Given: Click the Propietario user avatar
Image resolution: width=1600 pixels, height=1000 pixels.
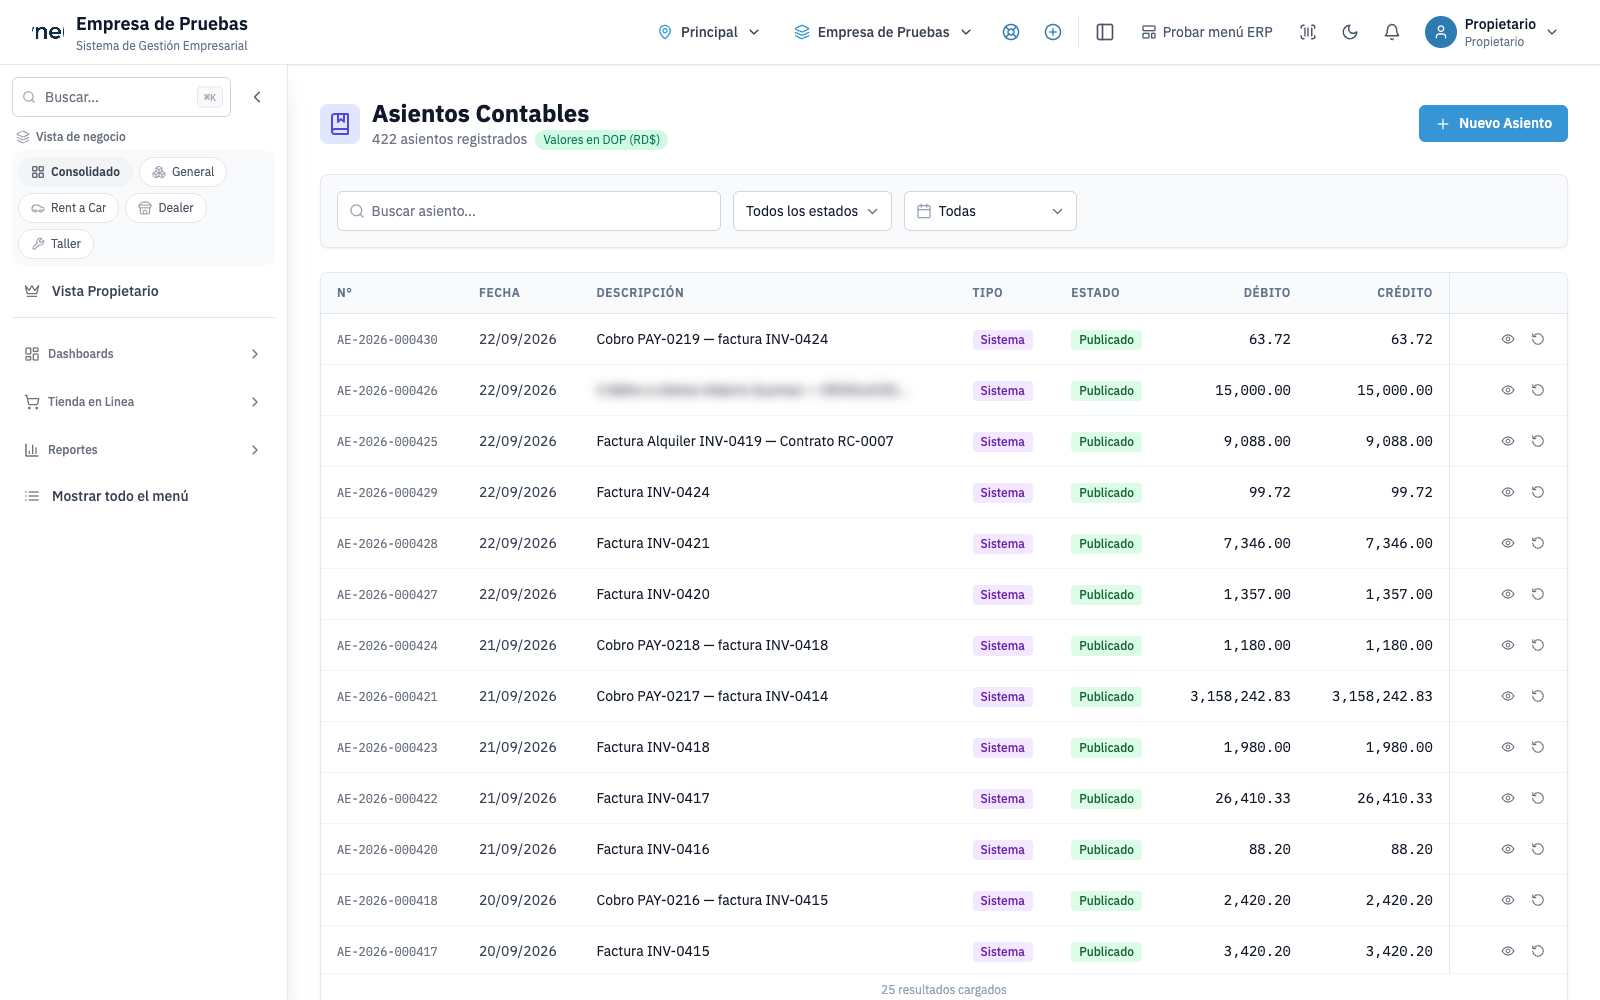Looking at the screenshot, I should (x=1440, y=32).
